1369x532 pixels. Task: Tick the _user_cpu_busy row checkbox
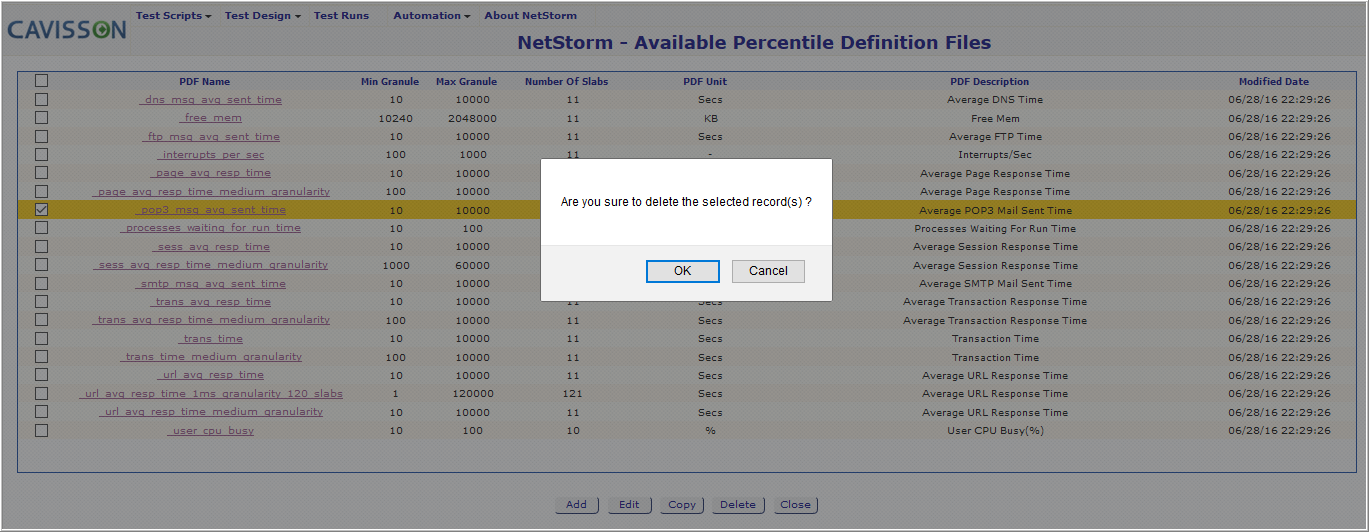click(41, 430)
